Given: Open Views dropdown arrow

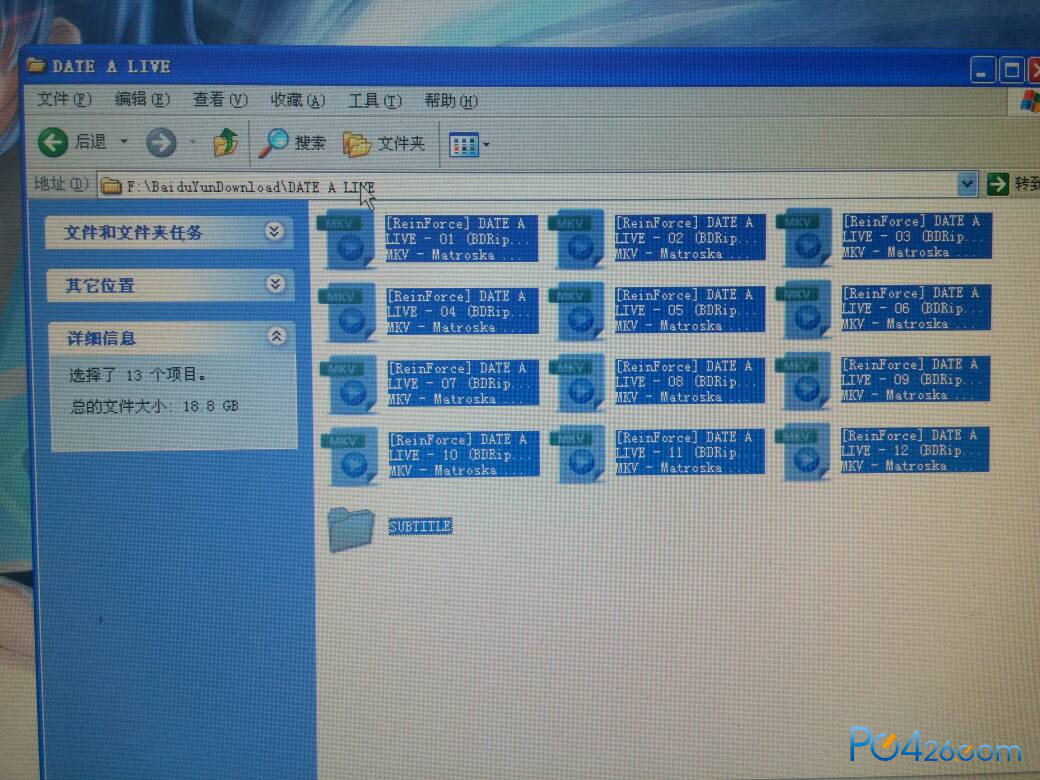Looking at the screenshot, I should [x=486, y=145].
